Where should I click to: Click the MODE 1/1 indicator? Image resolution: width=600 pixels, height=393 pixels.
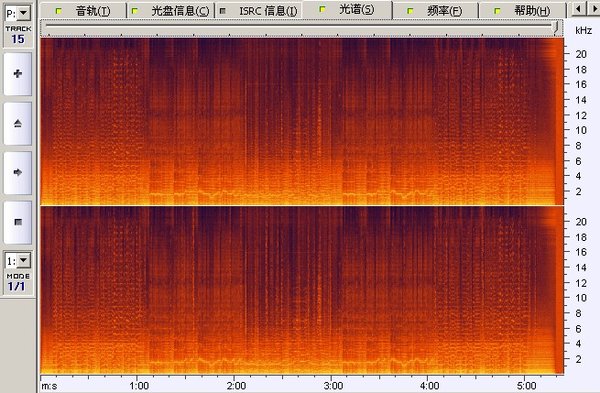click(18, 282)
